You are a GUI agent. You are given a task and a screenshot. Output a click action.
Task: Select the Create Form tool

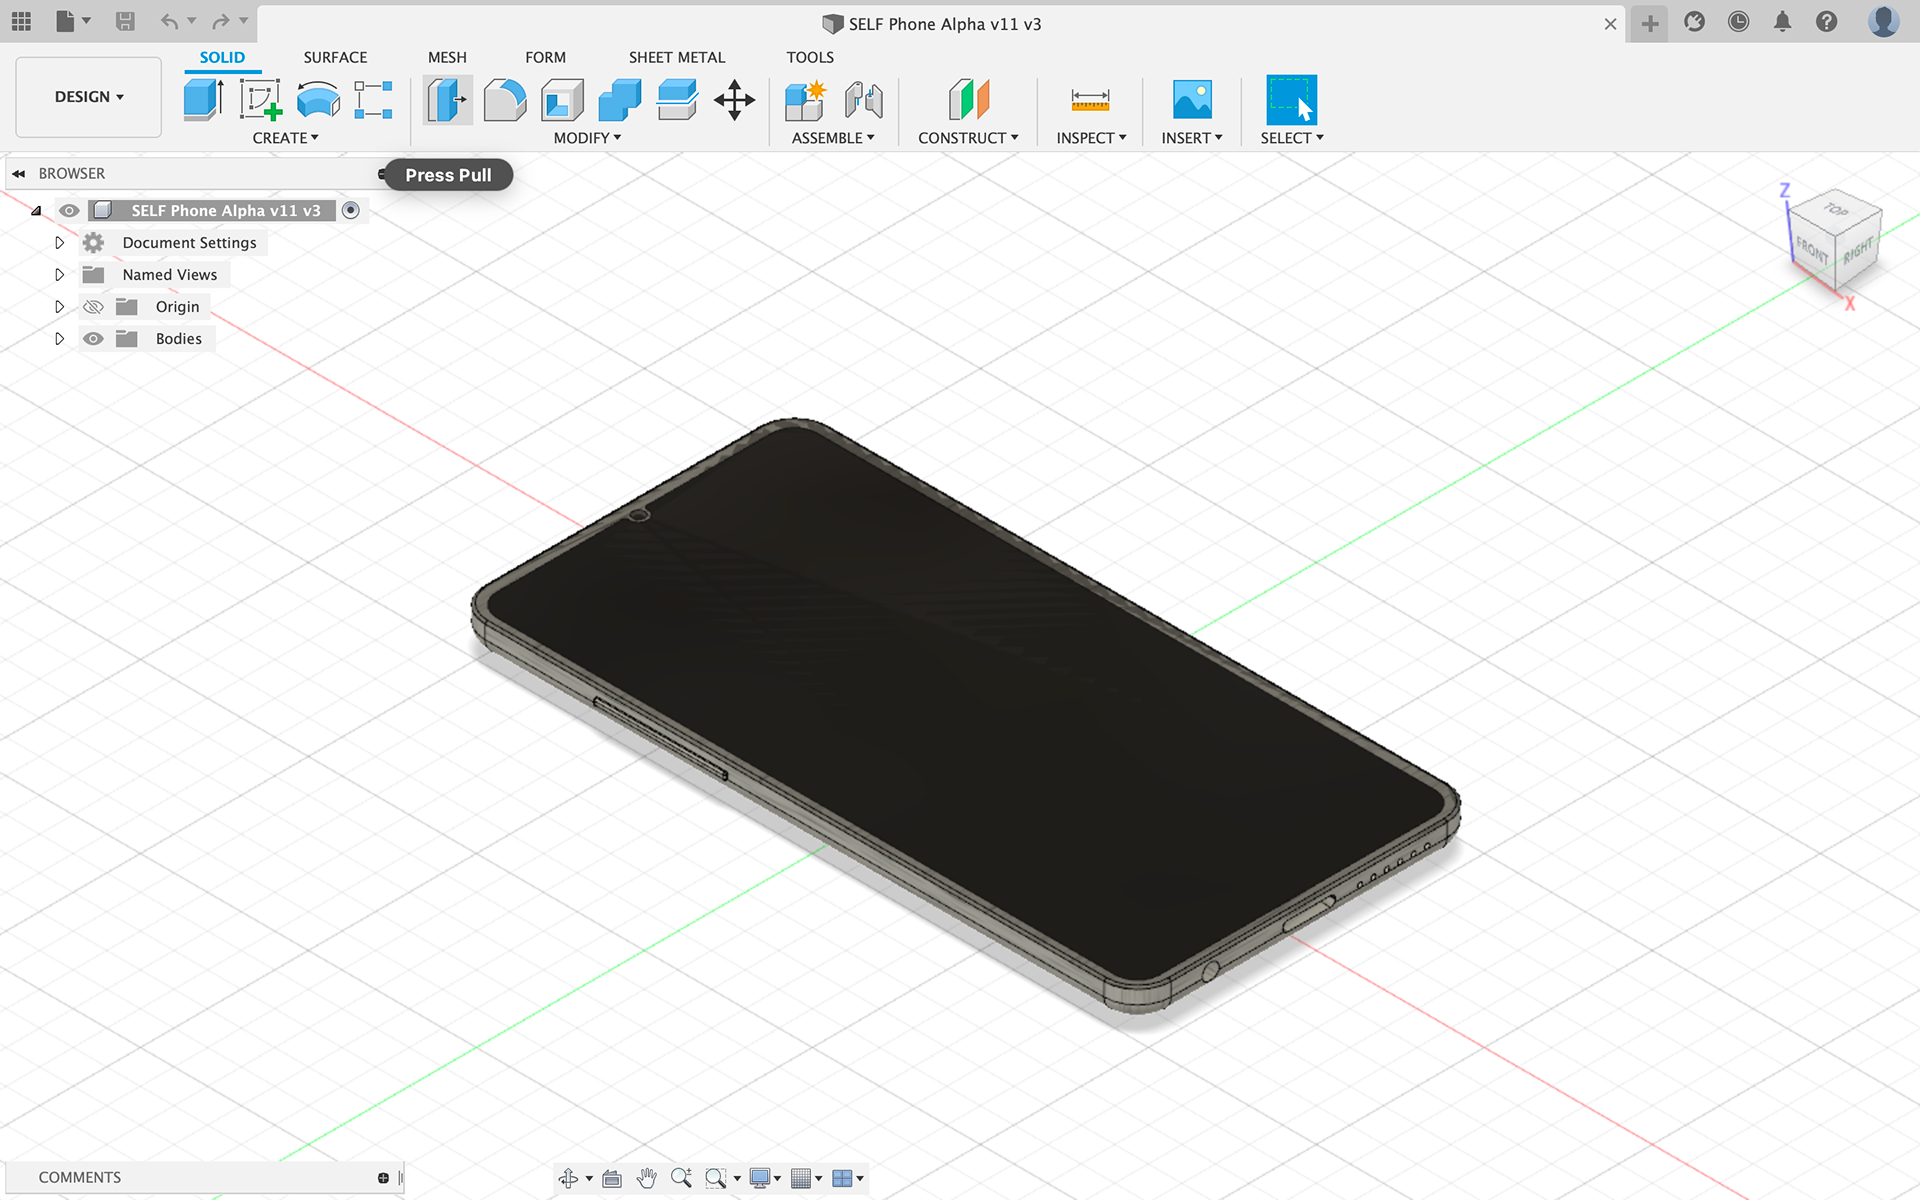click(318, 100)
